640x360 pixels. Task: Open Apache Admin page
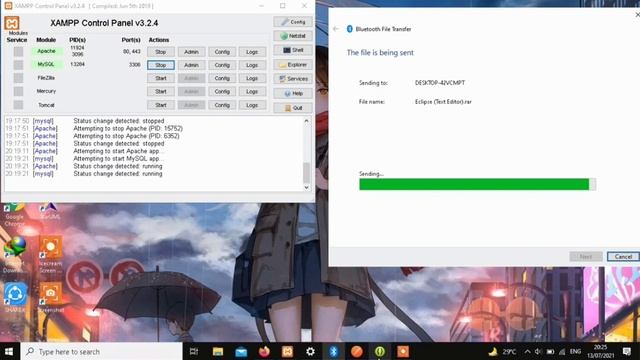[x=191, y=52]
